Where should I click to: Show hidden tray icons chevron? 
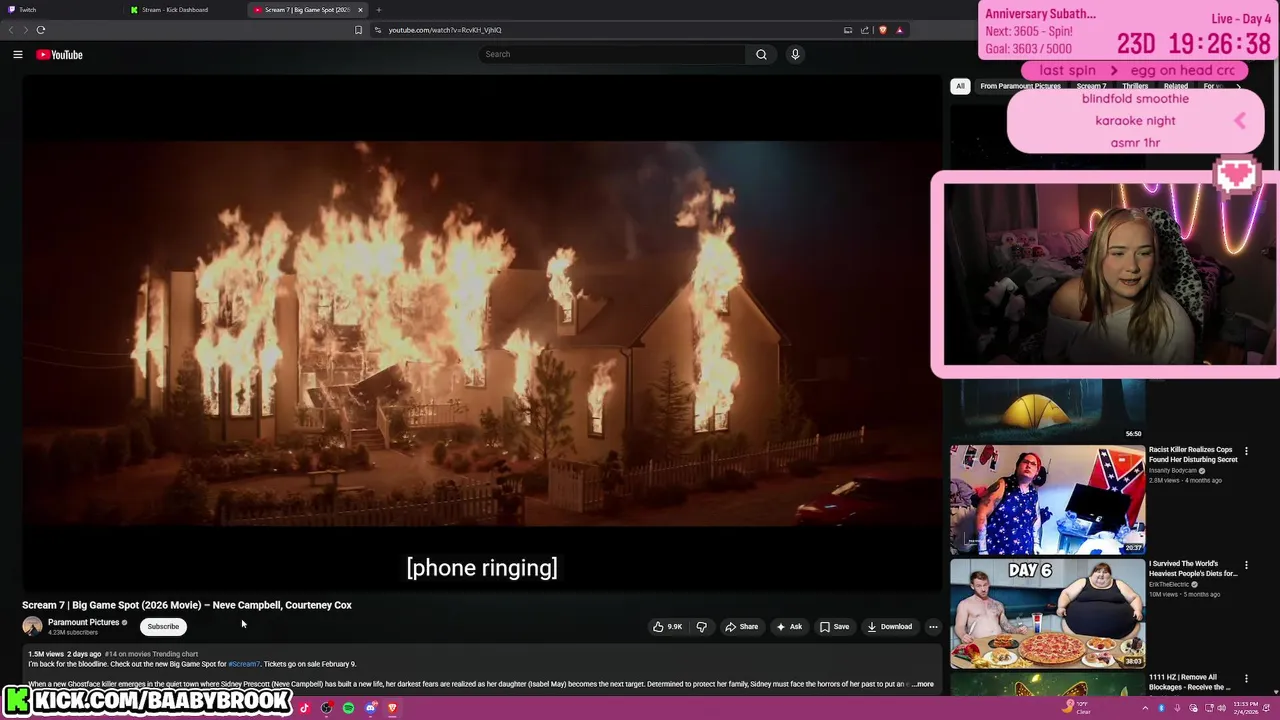pyautogui.click(x=1146, y=708)
